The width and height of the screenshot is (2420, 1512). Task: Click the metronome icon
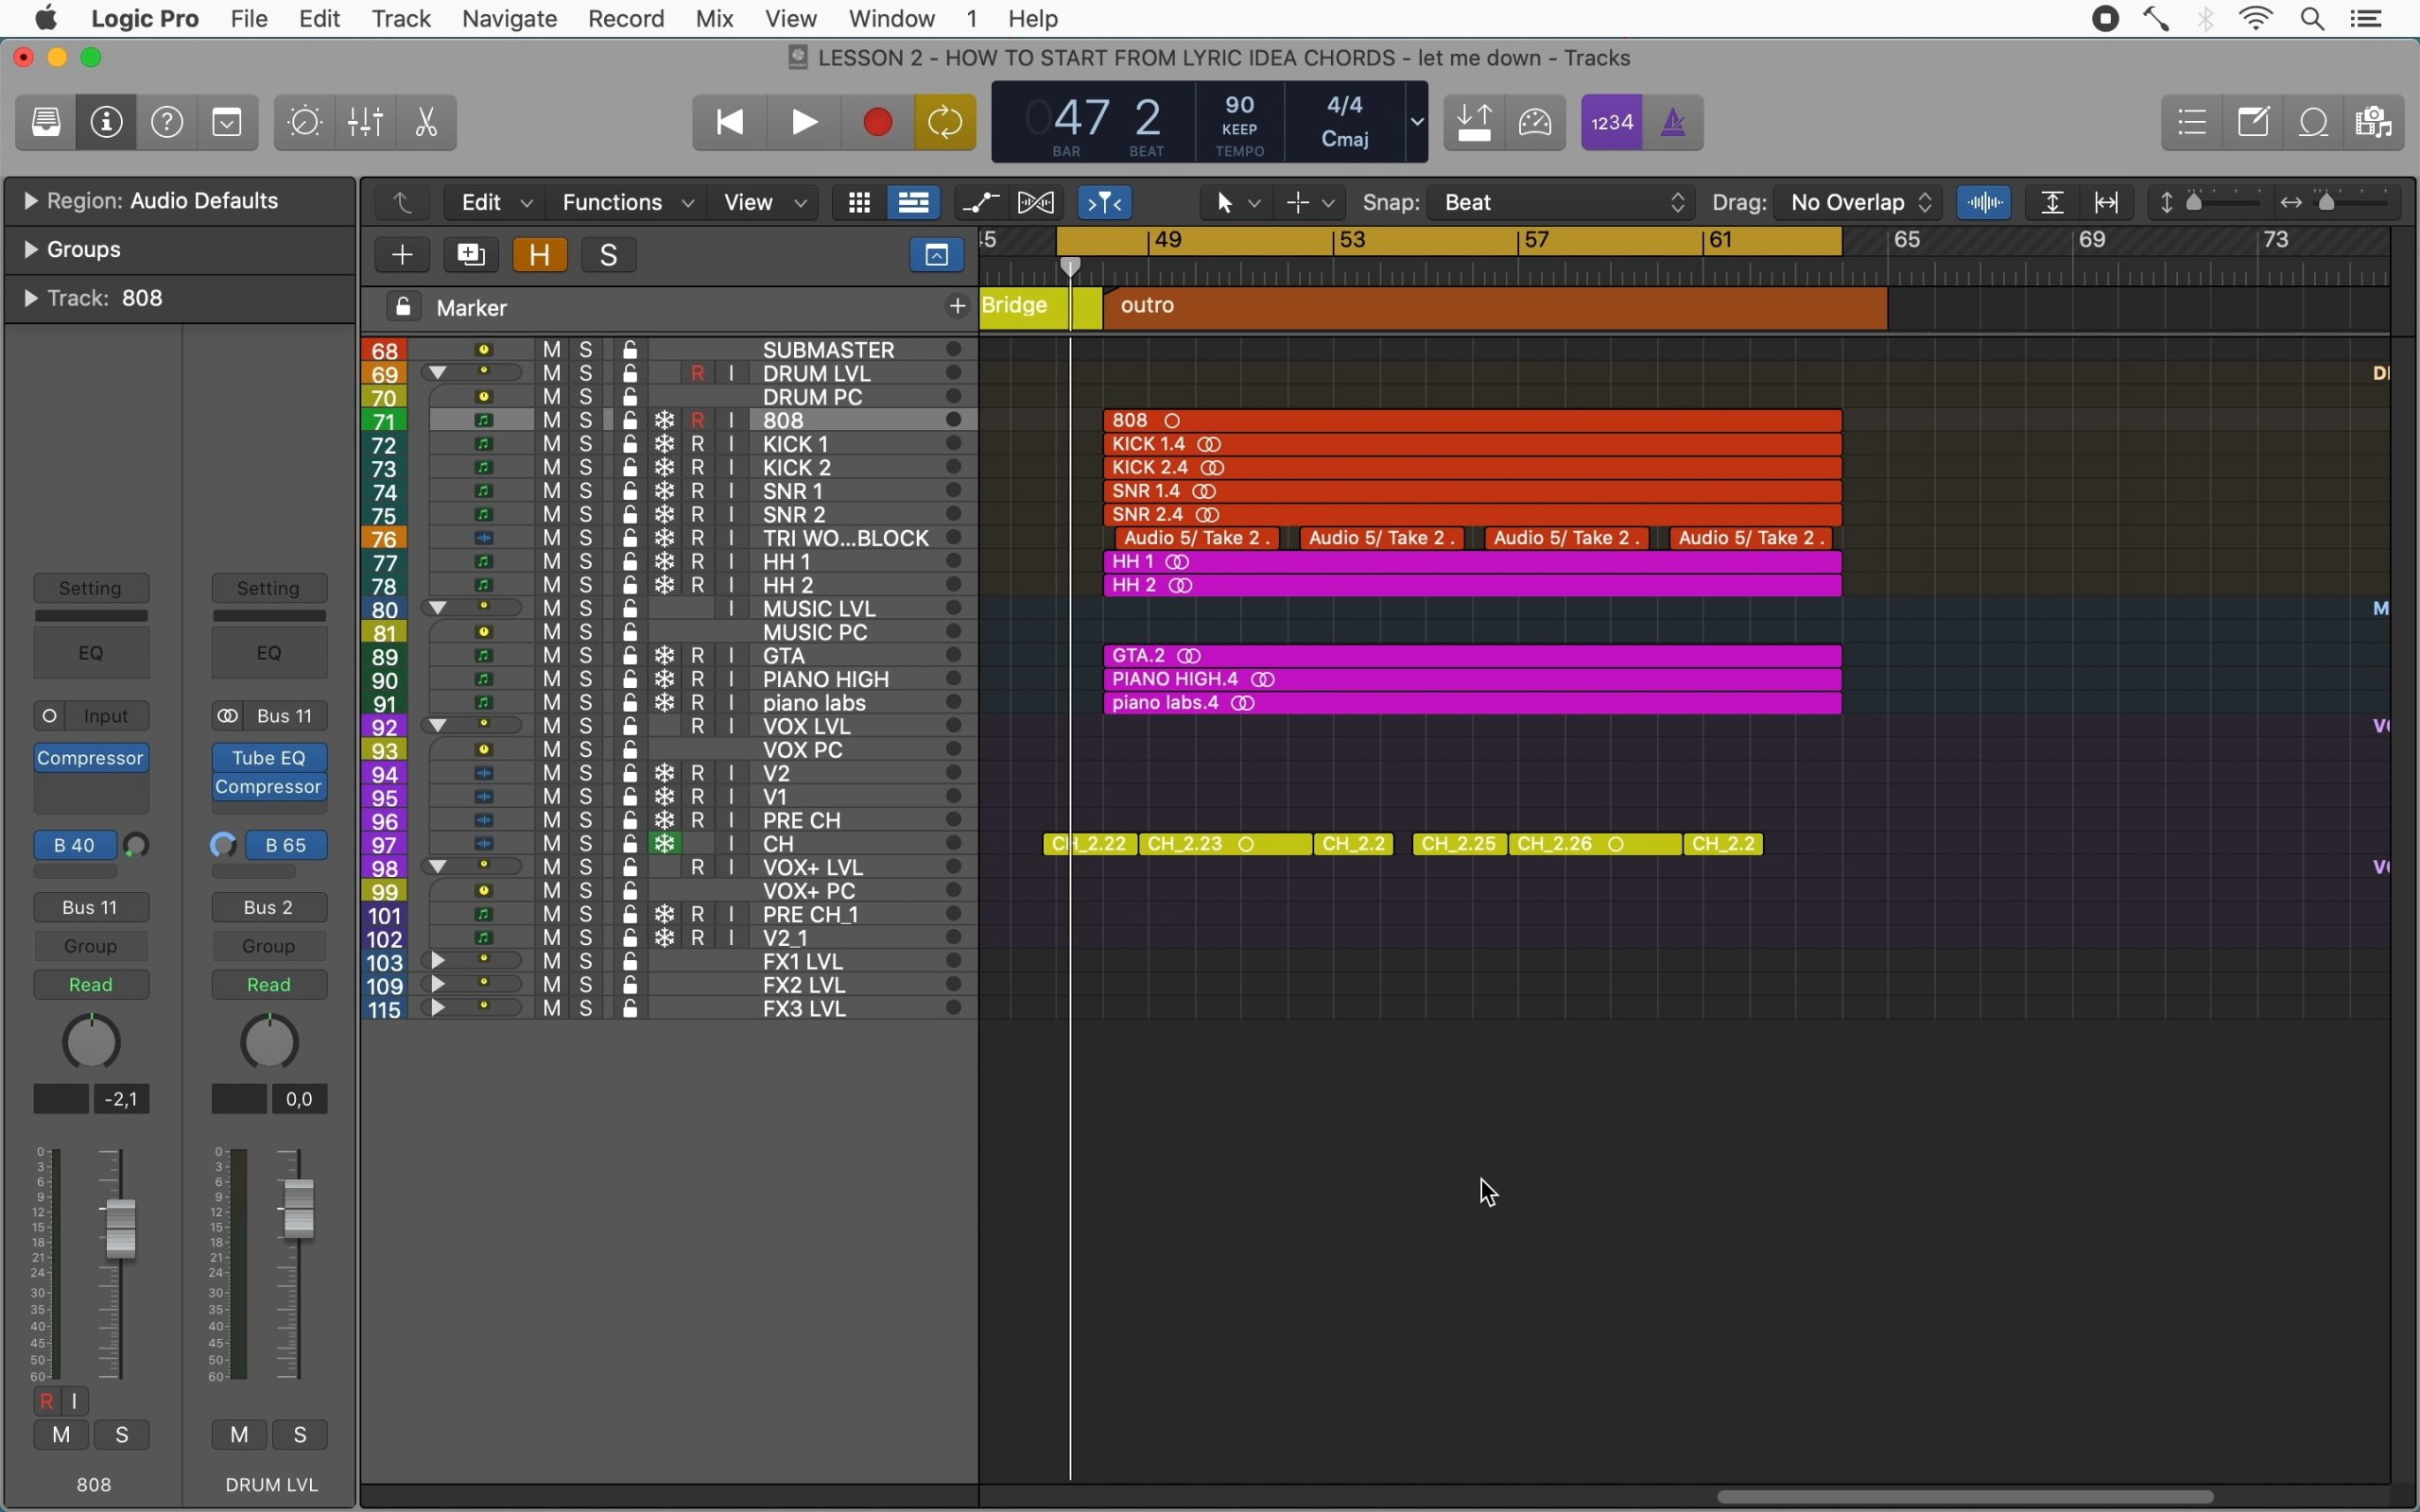pyautogui.click(x=1673, y=123)
